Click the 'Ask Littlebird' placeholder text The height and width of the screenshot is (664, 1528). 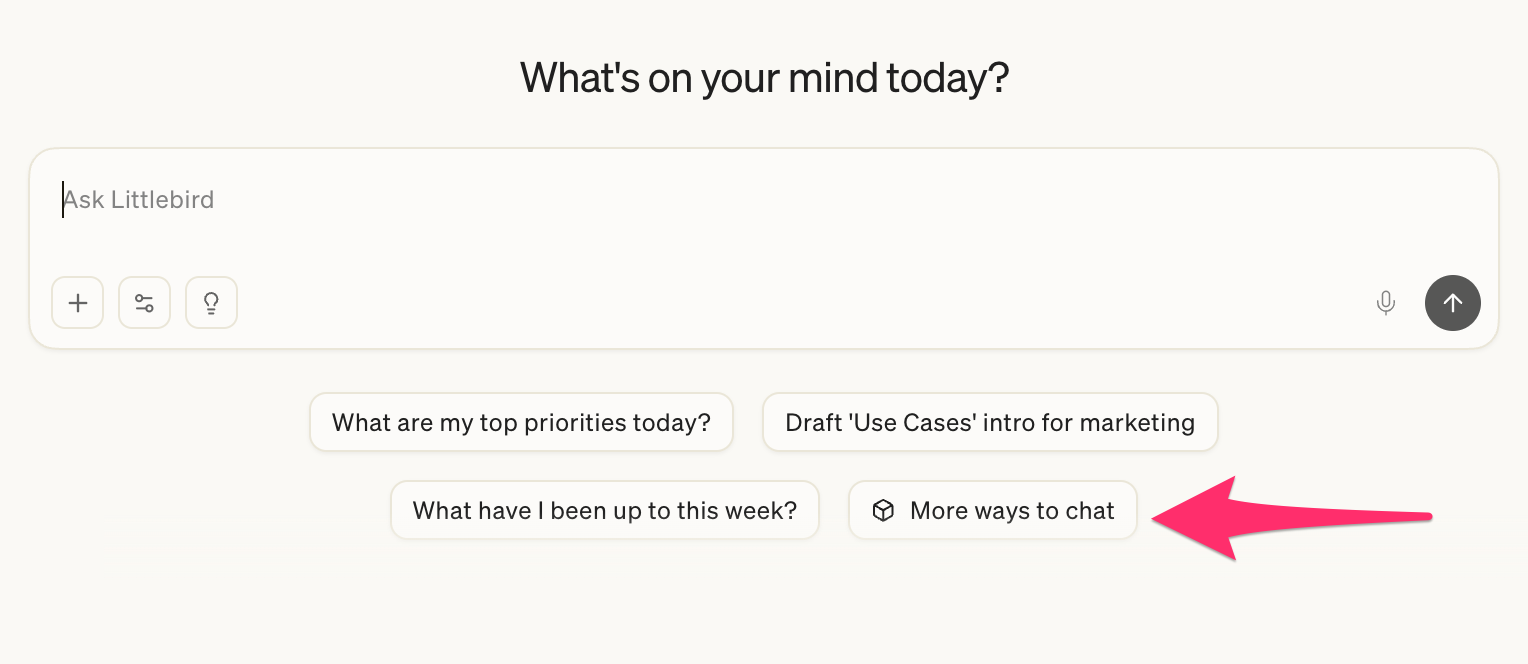(x=139, y=200)
